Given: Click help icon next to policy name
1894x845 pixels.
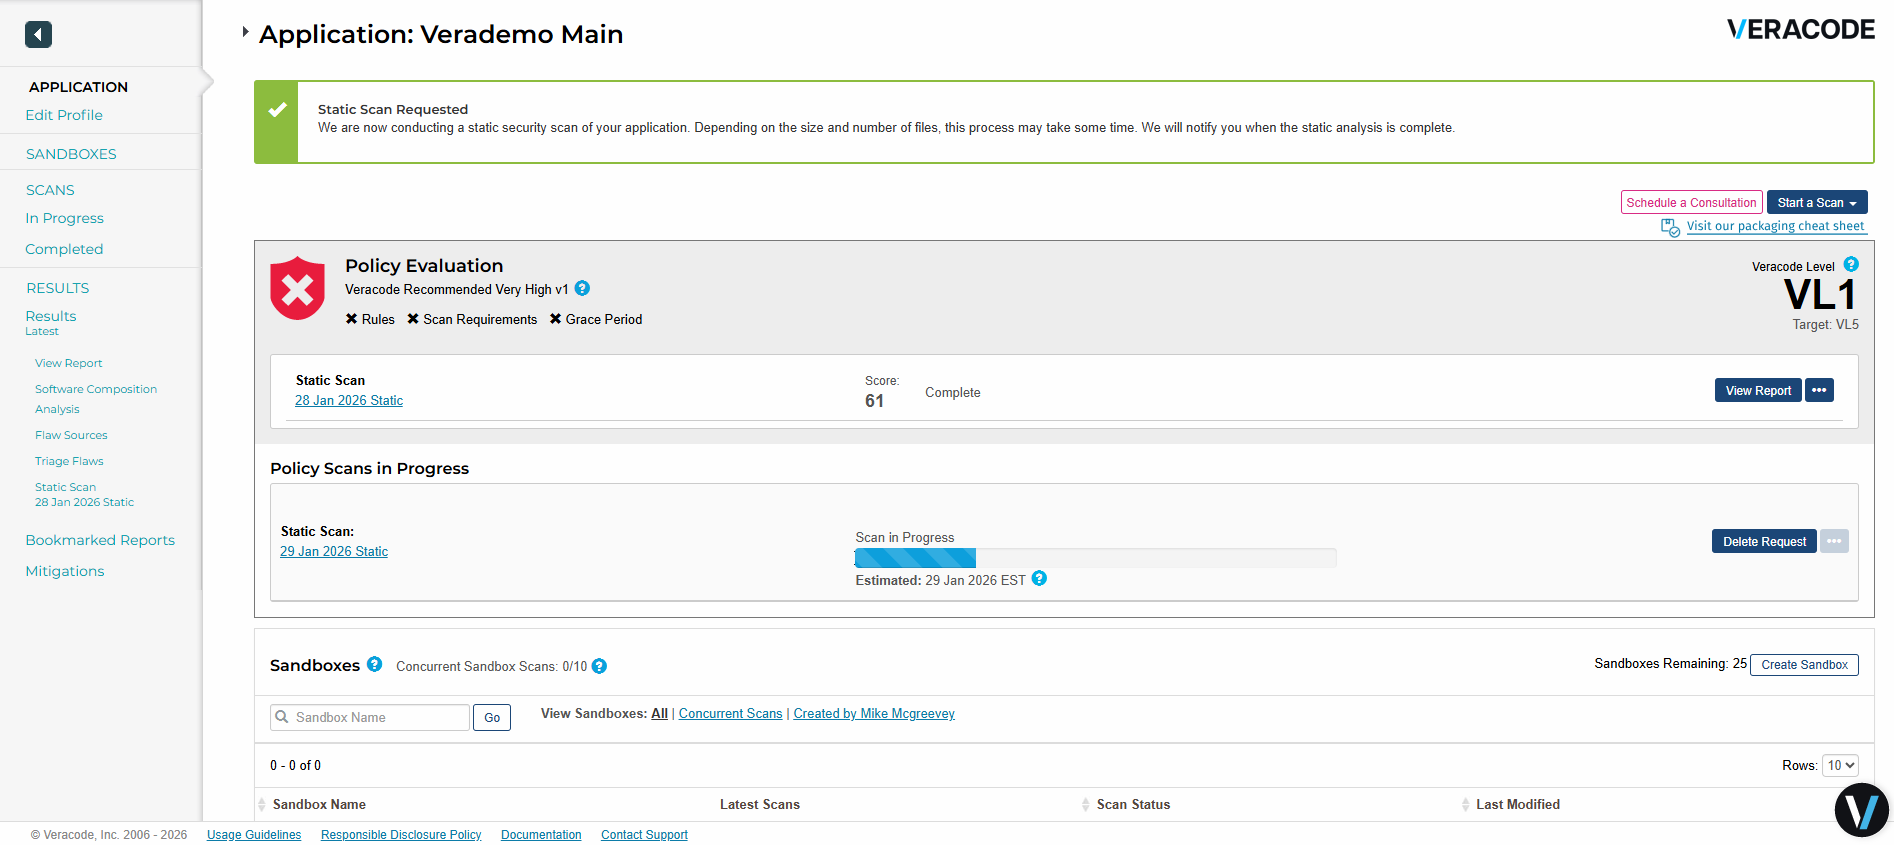Looking at the screenshot, I should click(x=582, y=289).
